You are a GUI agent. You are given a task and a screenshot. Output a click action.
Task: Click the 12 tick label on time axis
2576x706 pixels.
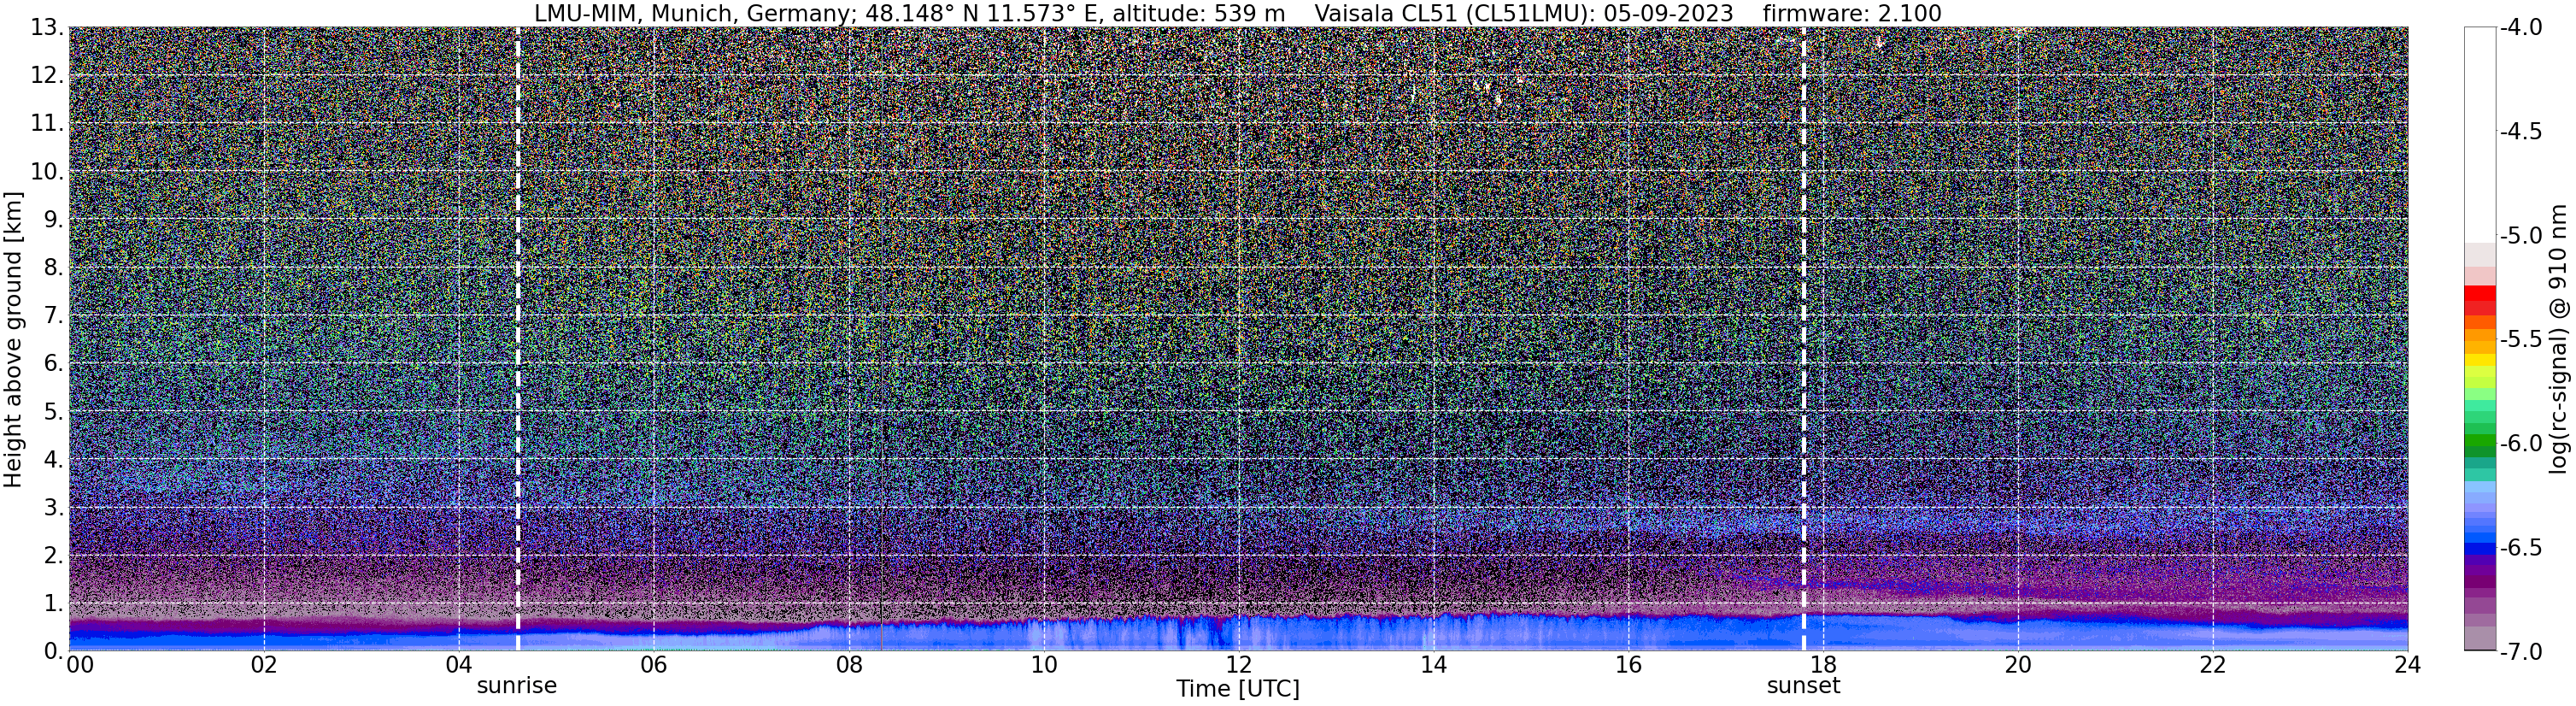click(x=1238, y=665)
